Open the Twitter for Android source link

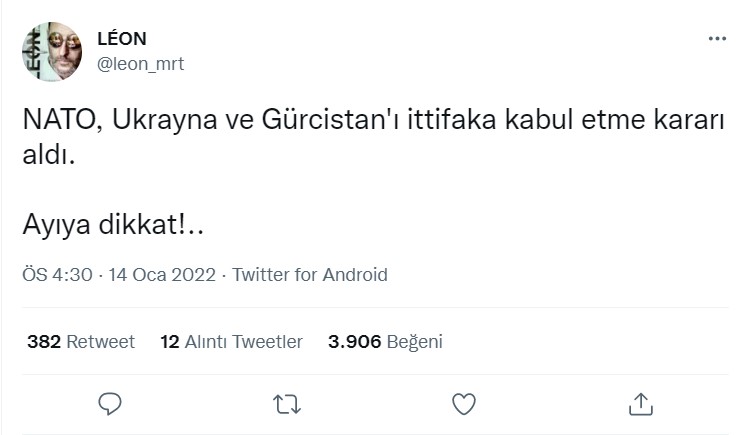point(310,275)
